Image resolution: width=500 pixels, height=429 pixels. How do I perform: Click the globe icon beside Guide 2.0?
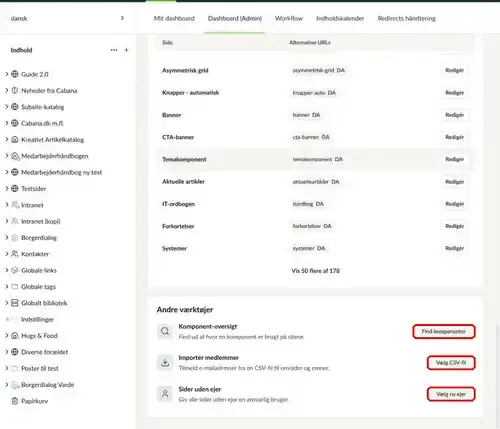[15, 74]
